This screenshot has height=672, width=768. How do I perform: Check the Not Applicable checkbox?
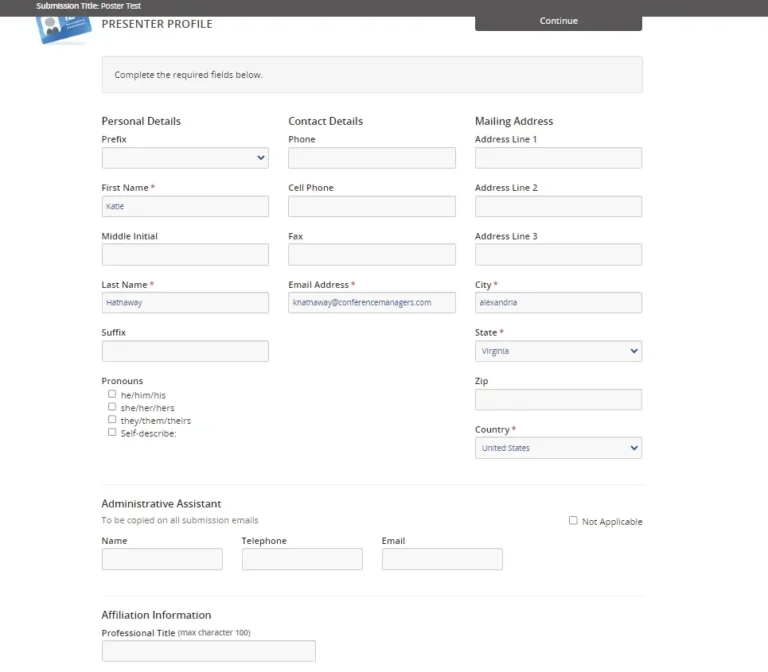573,521
